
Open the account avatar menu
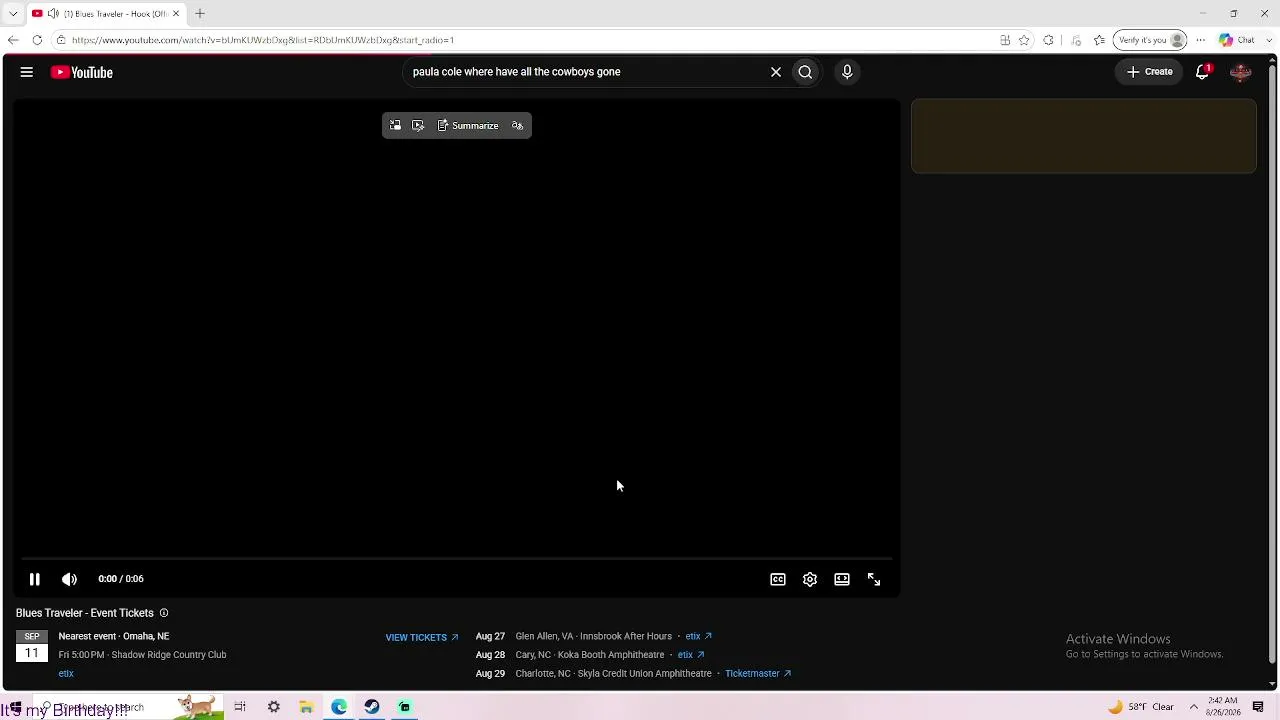pos(1241,72)
